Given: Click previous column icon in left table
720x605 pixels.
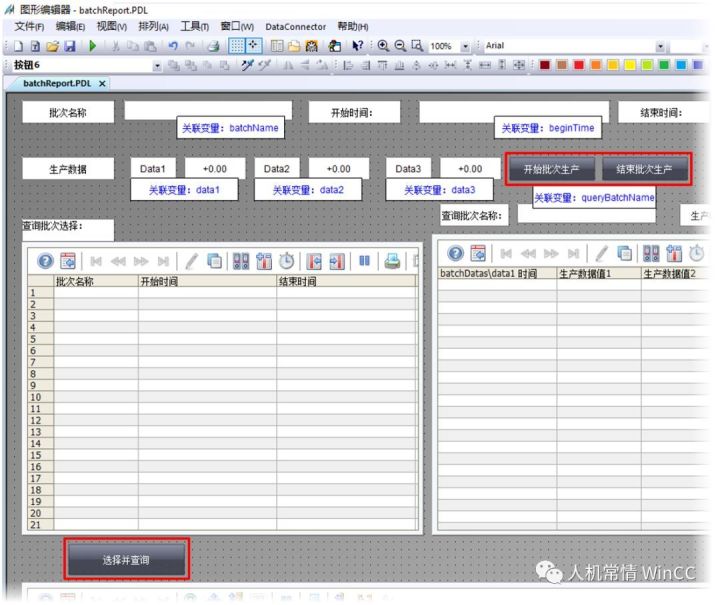Looking at the screenshot, I should 315,261.
